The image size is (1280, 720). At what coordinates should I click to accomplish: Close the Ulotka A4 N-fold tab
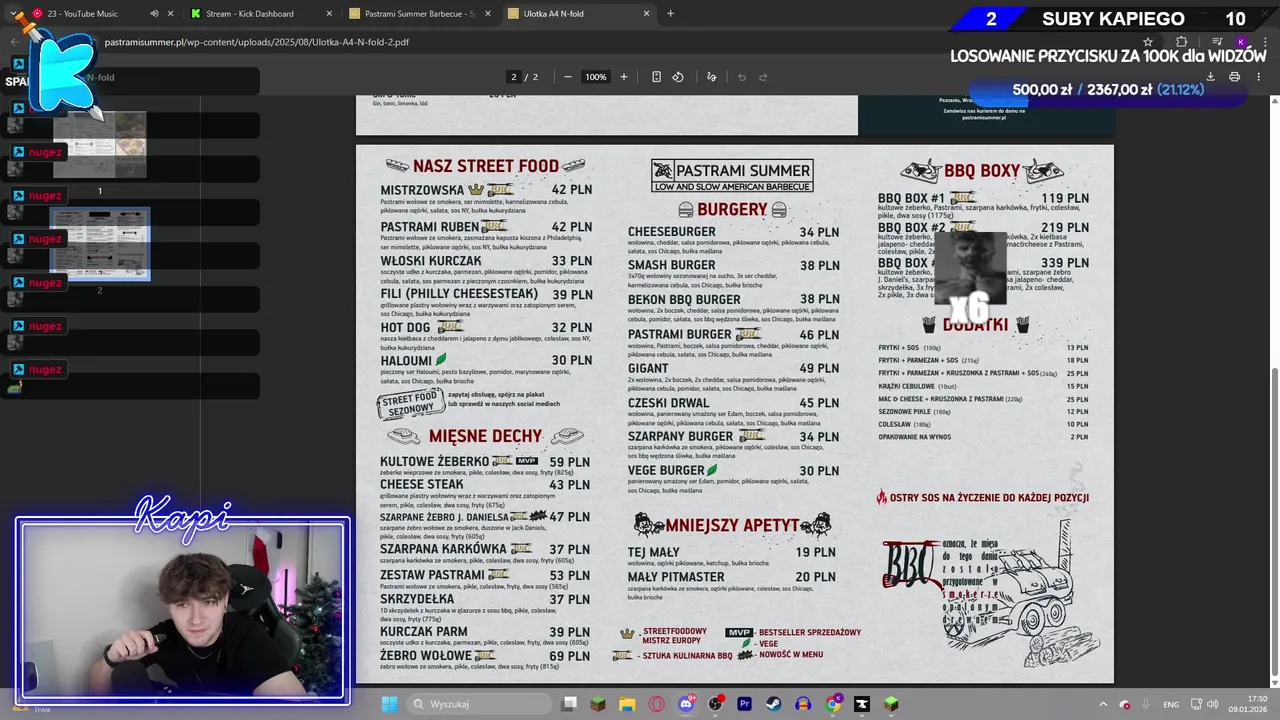click(646, 14)
